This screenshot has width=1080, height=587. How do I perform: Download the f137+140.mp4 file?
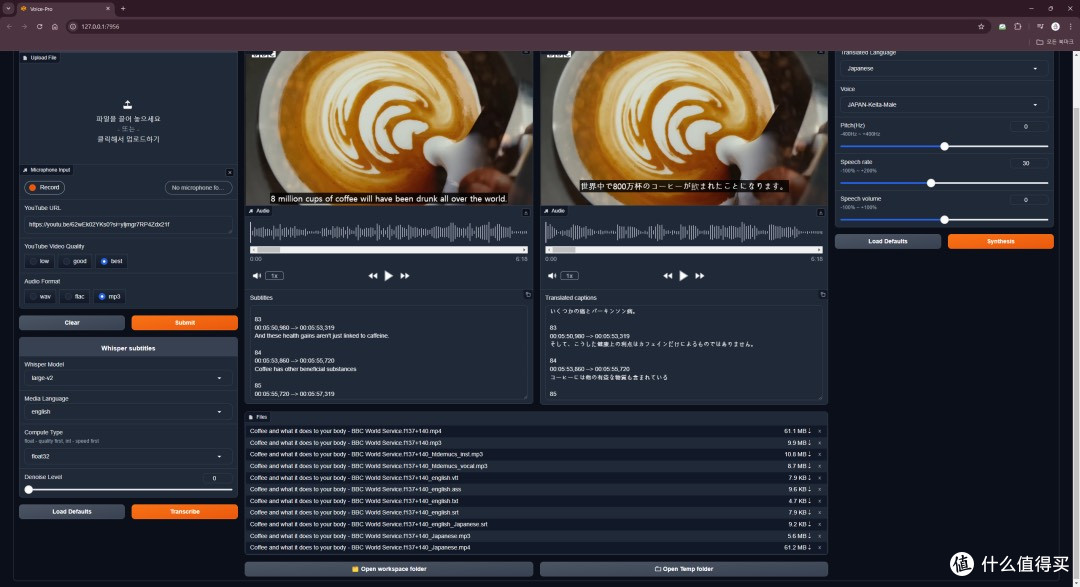797,431
